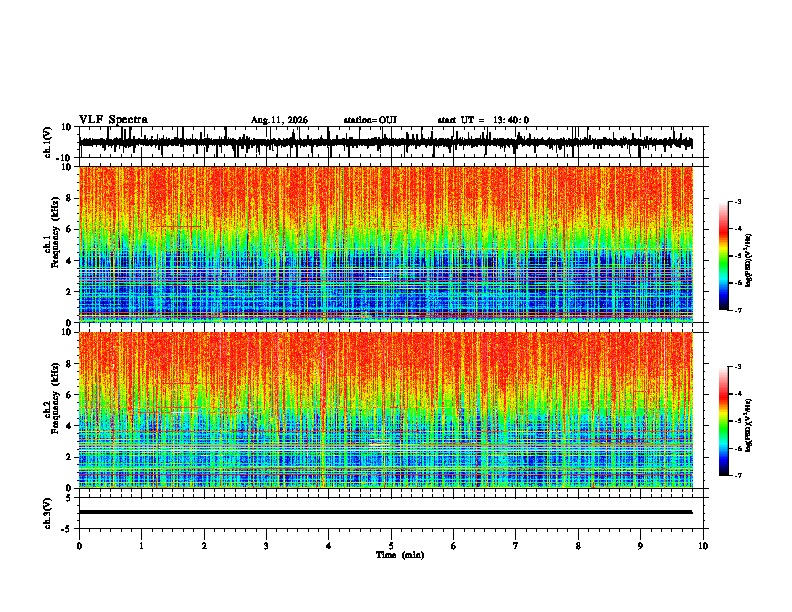Click the ch.2 colorbar "log(PSD)" label
The image size is (792, 612).
coord(749,425)
